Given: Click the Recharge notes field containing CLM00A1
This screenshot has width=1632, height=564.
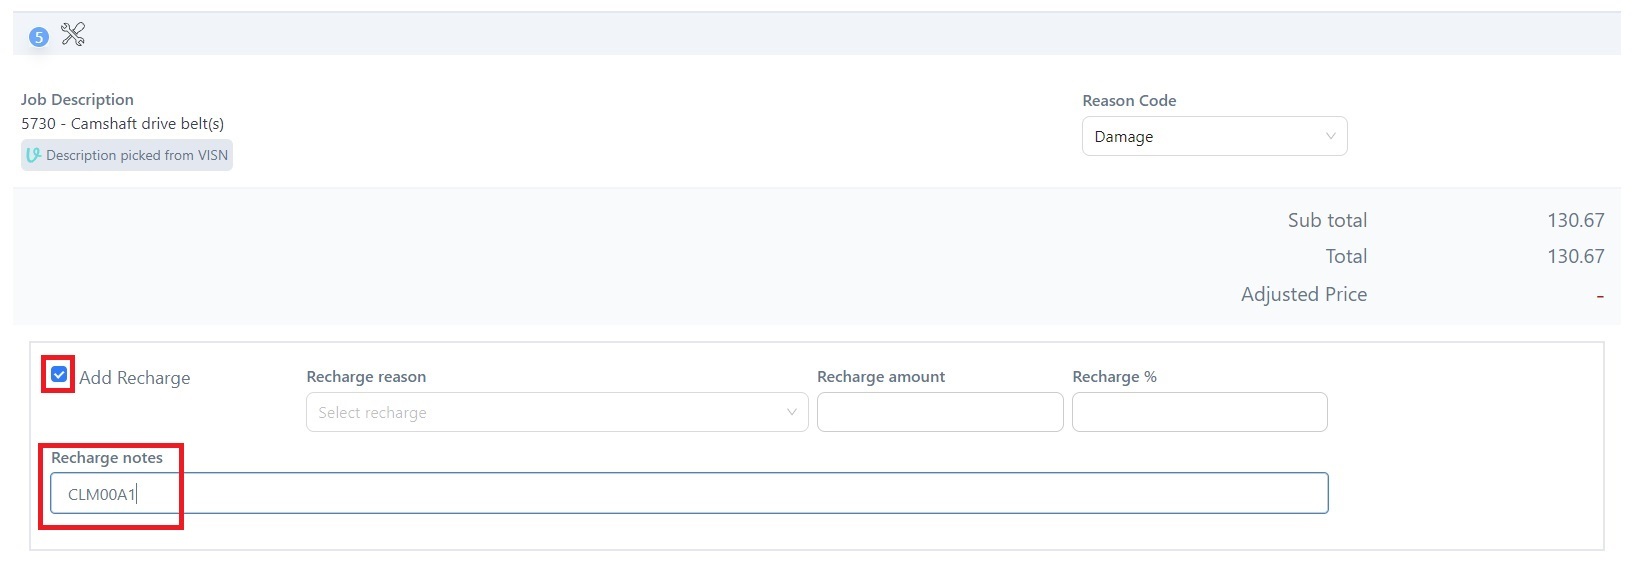Looking at the screenshot, I should 688,494.
